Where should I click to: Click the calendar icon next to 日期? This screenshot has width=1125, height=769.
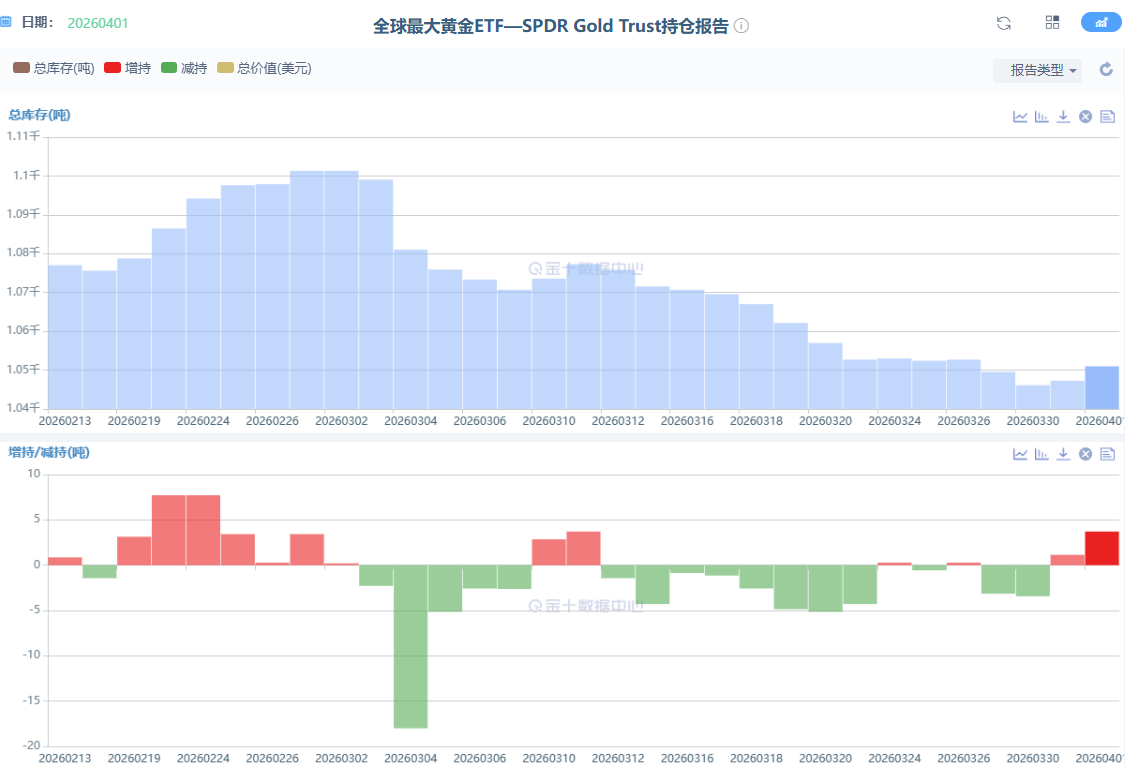click(6, 22)
